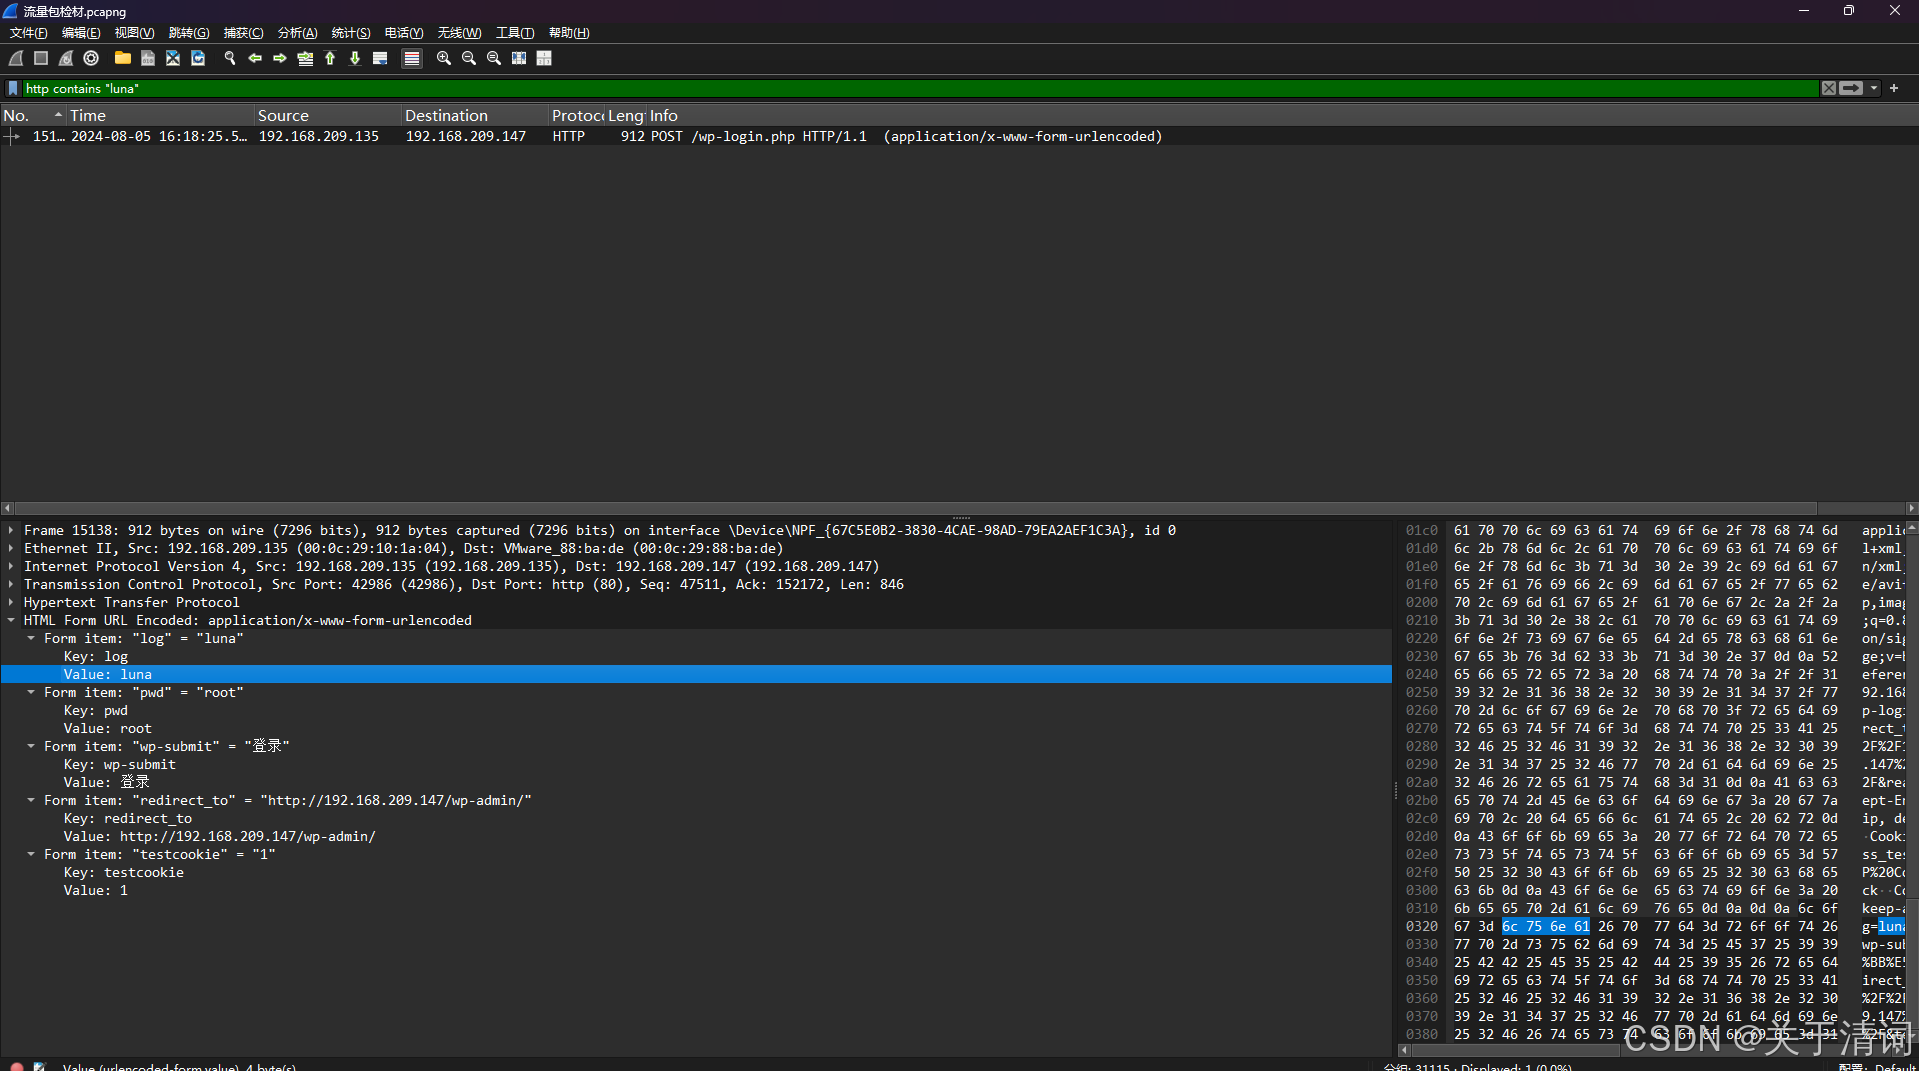This screenshot has width=1919, height=1071.
Task: Jump to the first packet
Action: tap(330, 59)
